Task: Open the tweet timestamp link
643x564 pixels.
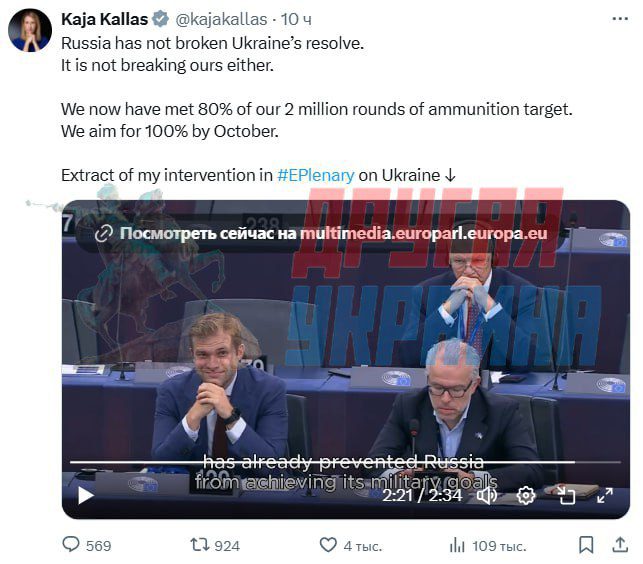Action: click(x=295, y=20)
